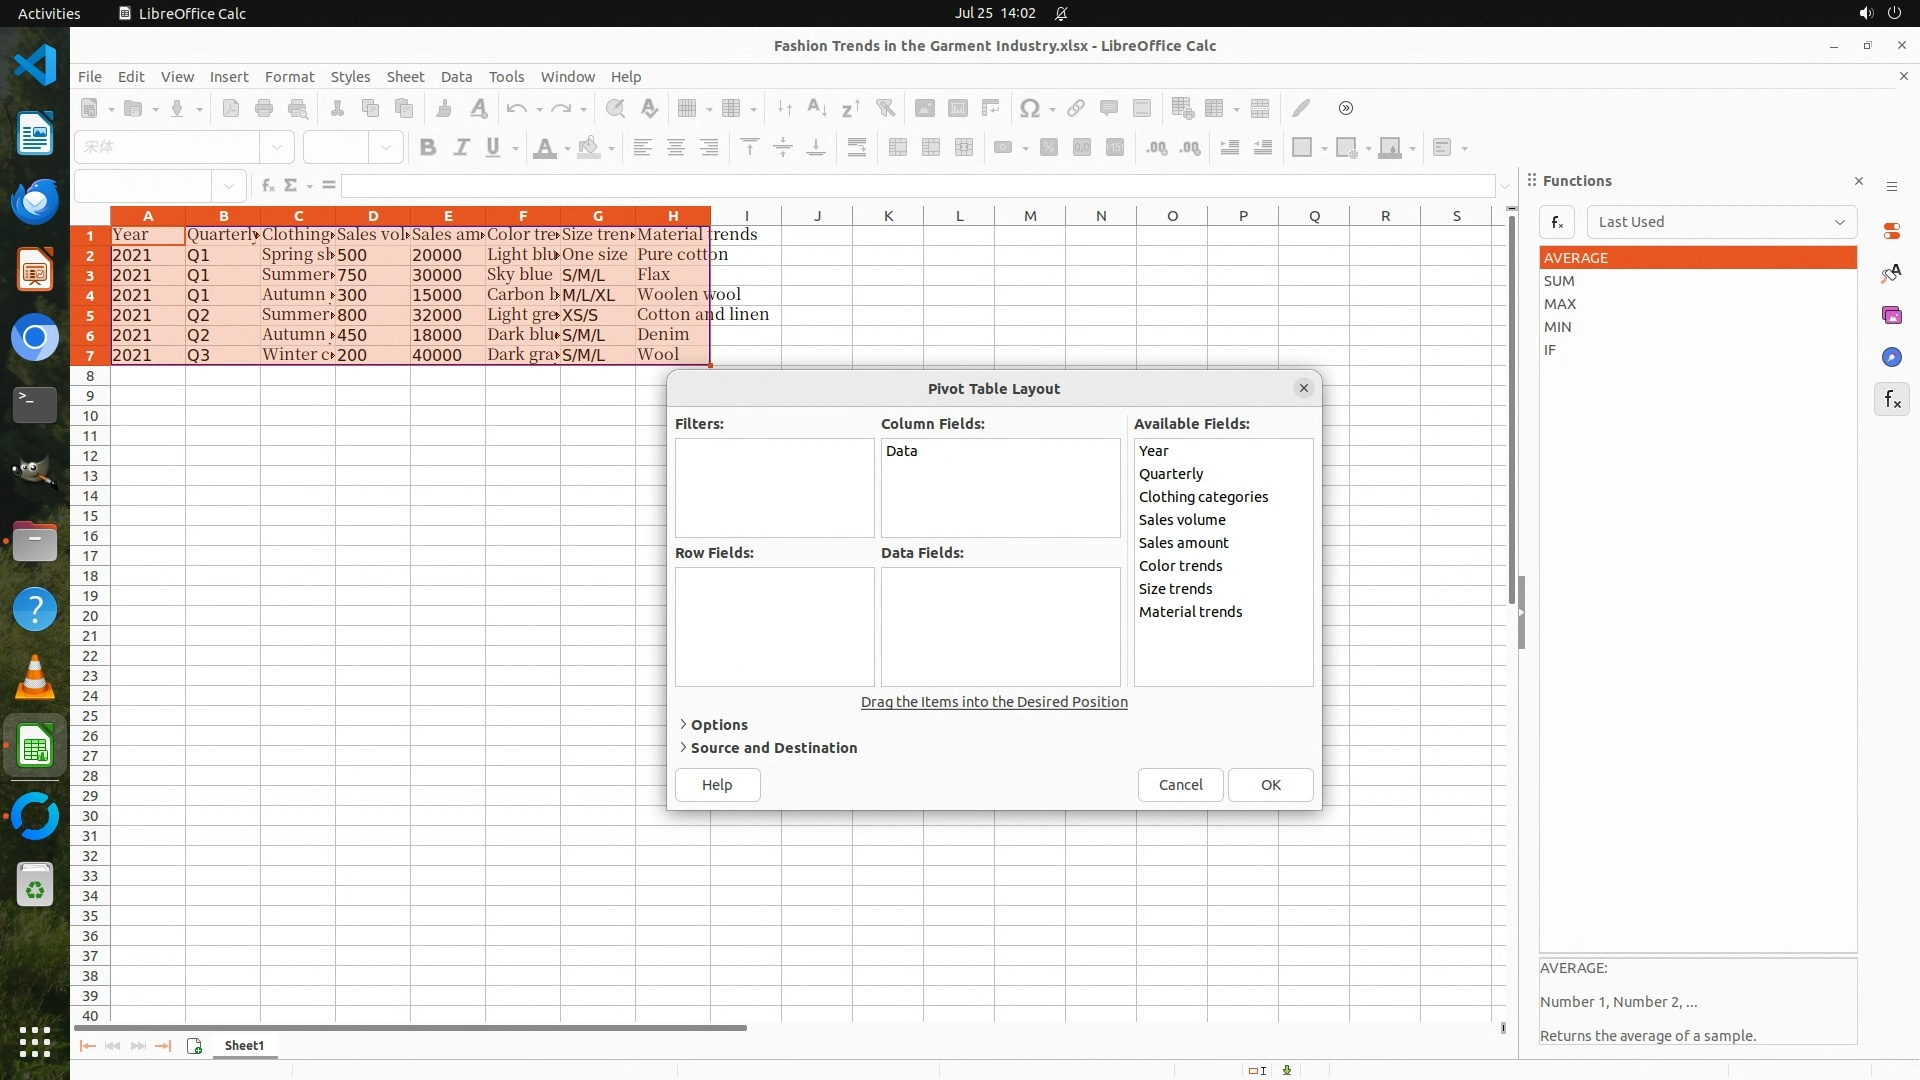Open the sidebar Styles deck
This screenshot has height=1080, width=1920.
[x=1891, y=273]
